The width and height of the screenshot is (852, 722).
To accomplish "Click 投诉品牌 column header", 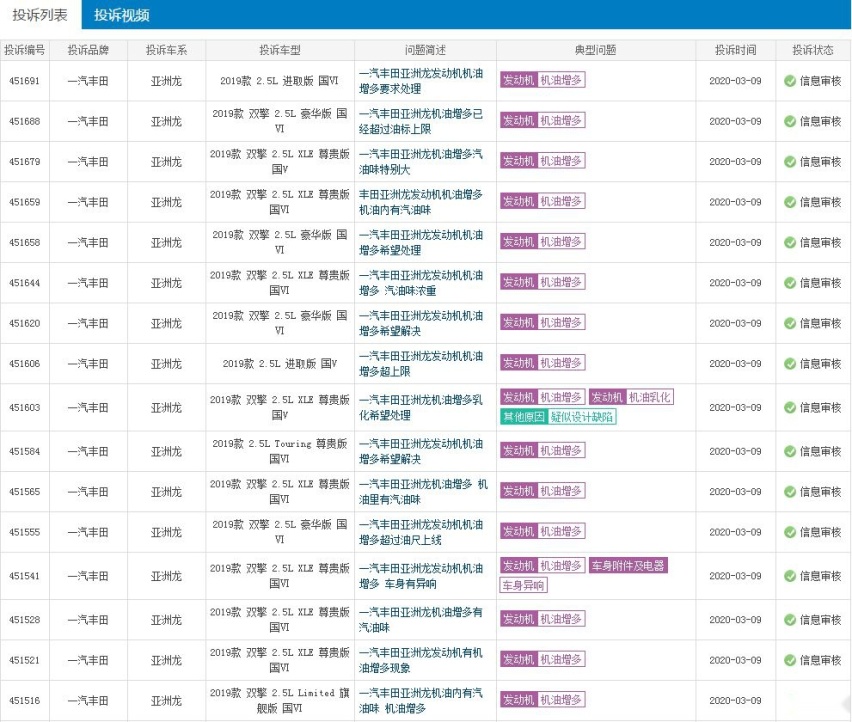I will tap(88, 50).
